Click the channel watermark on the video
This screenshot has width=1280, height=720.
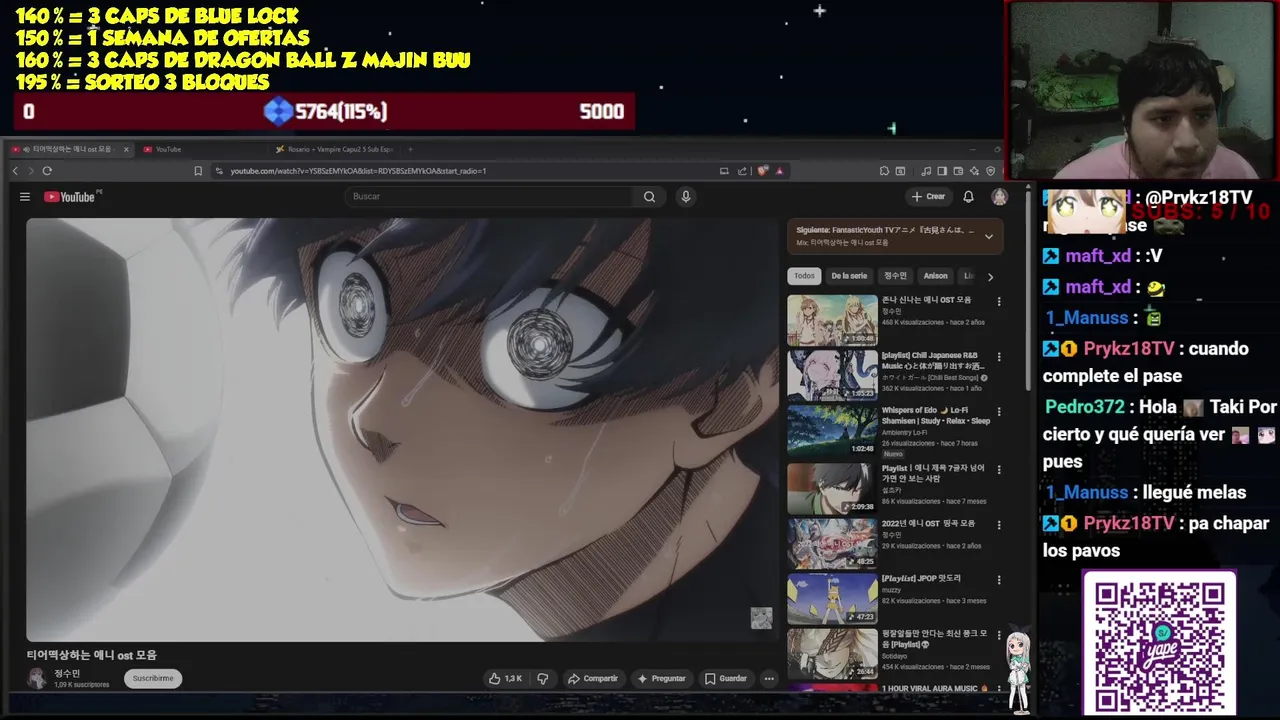(x=762, y=618)
